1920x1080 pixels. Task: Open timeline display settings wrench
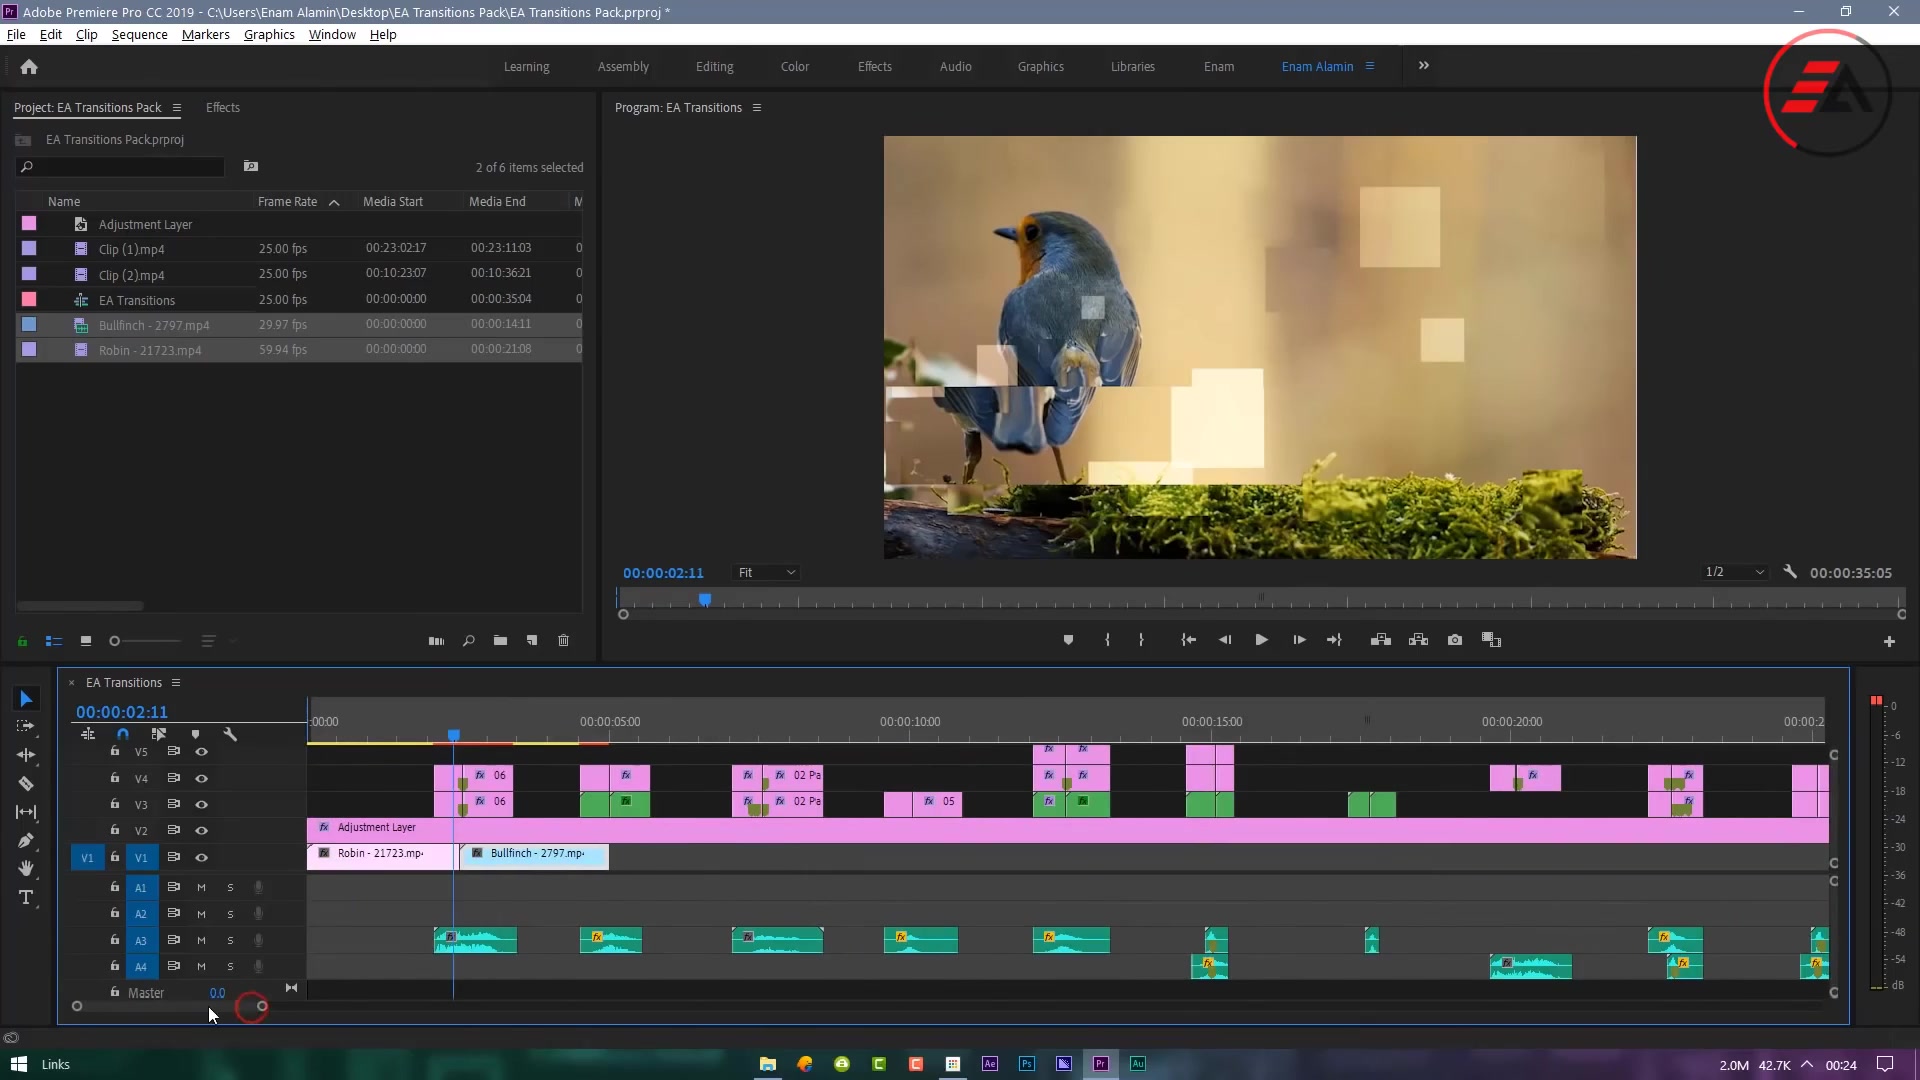230,734
